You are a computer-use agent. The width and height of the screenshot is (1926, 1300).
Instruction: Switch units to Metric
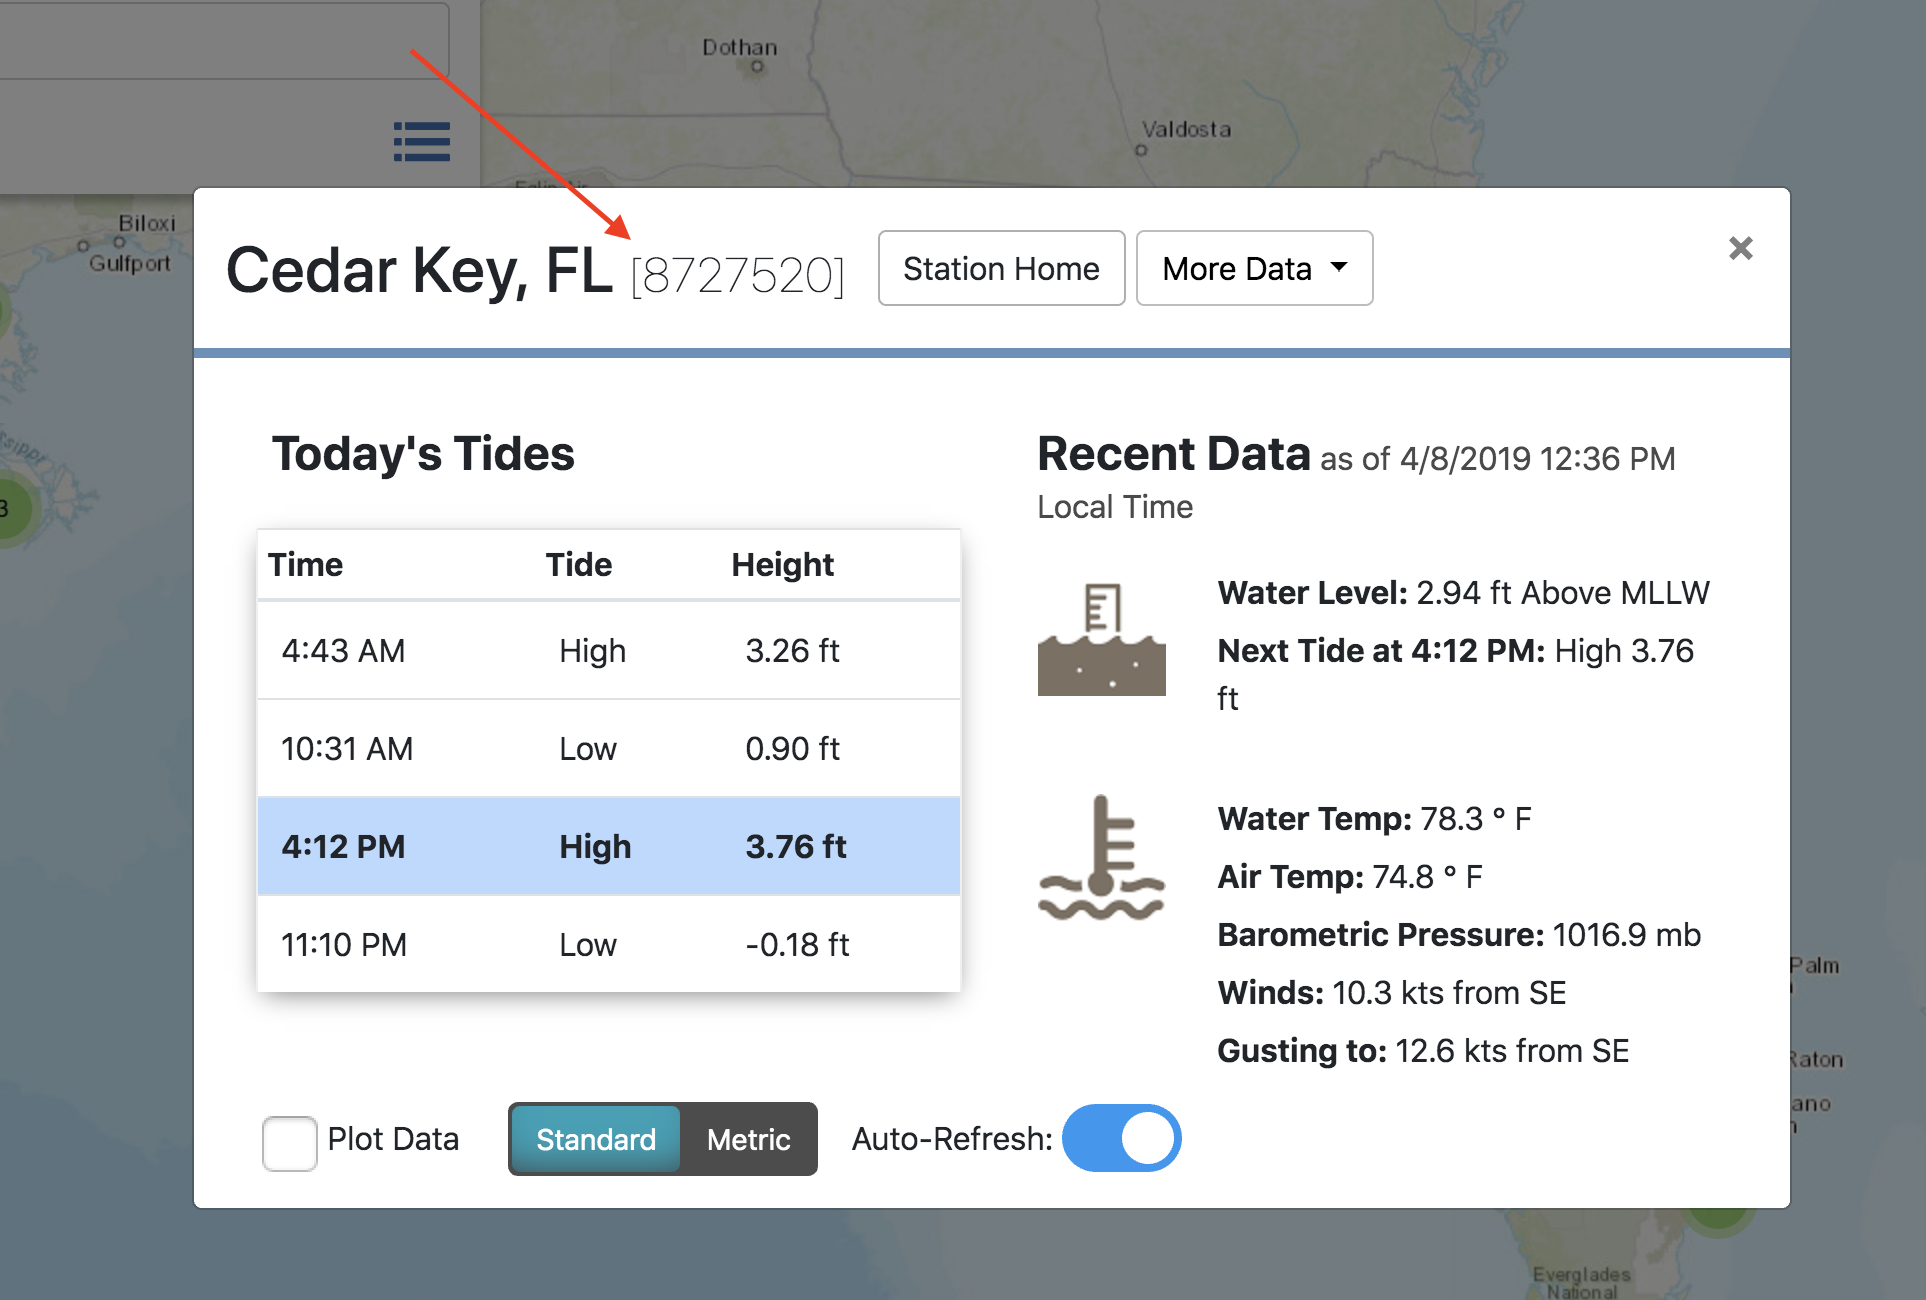748,1139
